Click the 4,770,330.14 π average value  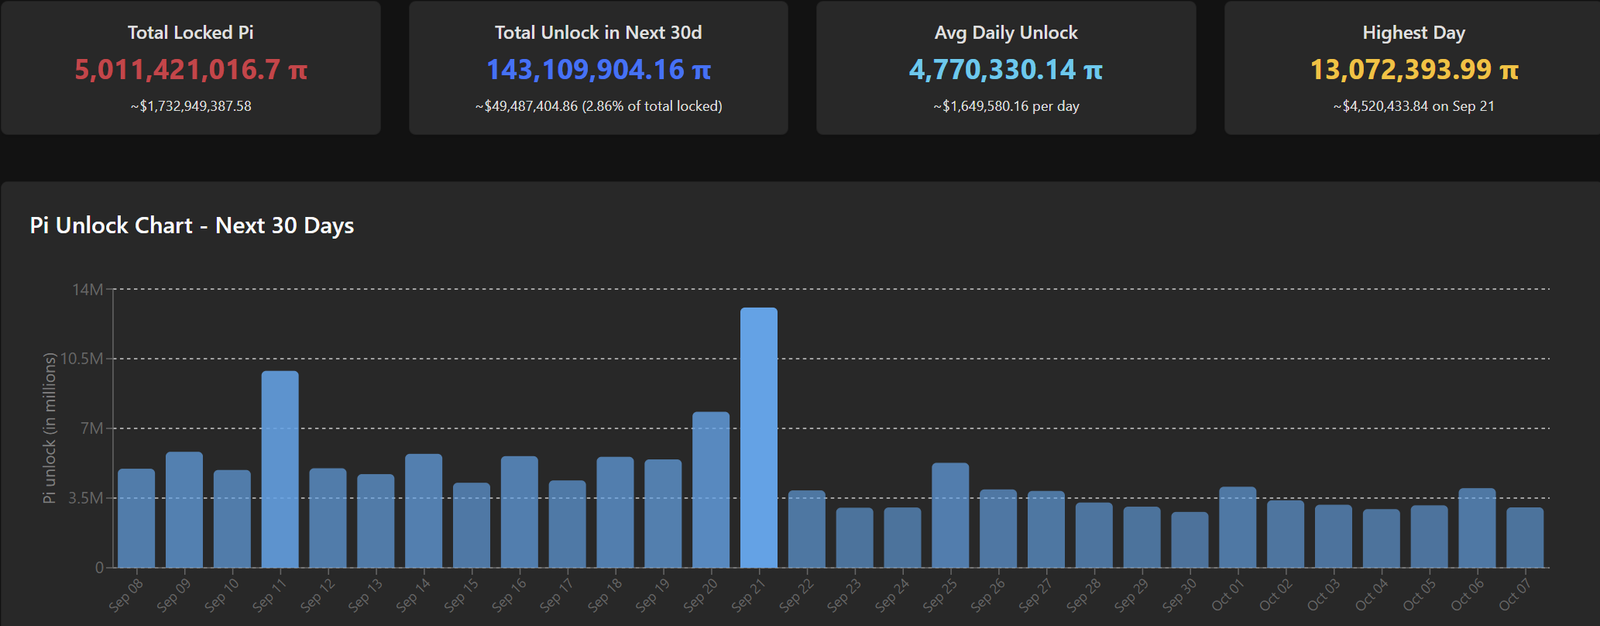(1006, 70)
